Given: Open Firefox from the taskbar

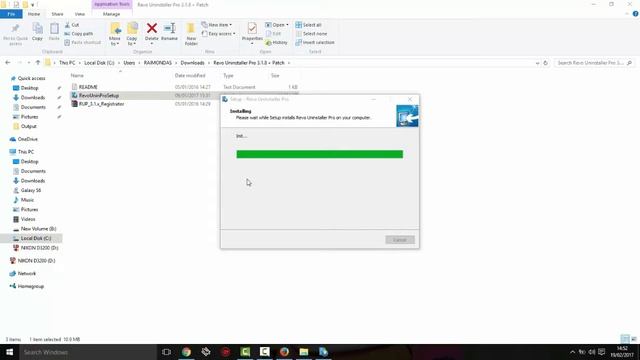Looking at the screenshot, I should [x=284, y=352].
